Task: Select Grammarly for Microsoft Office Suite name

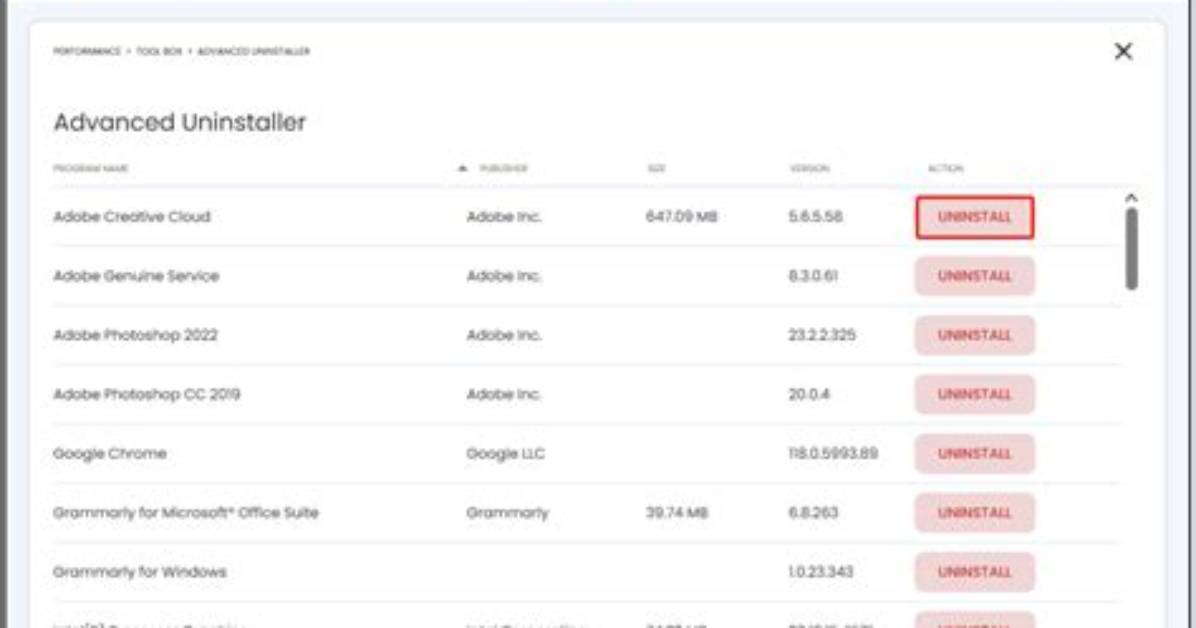Action: coord(185,513)
